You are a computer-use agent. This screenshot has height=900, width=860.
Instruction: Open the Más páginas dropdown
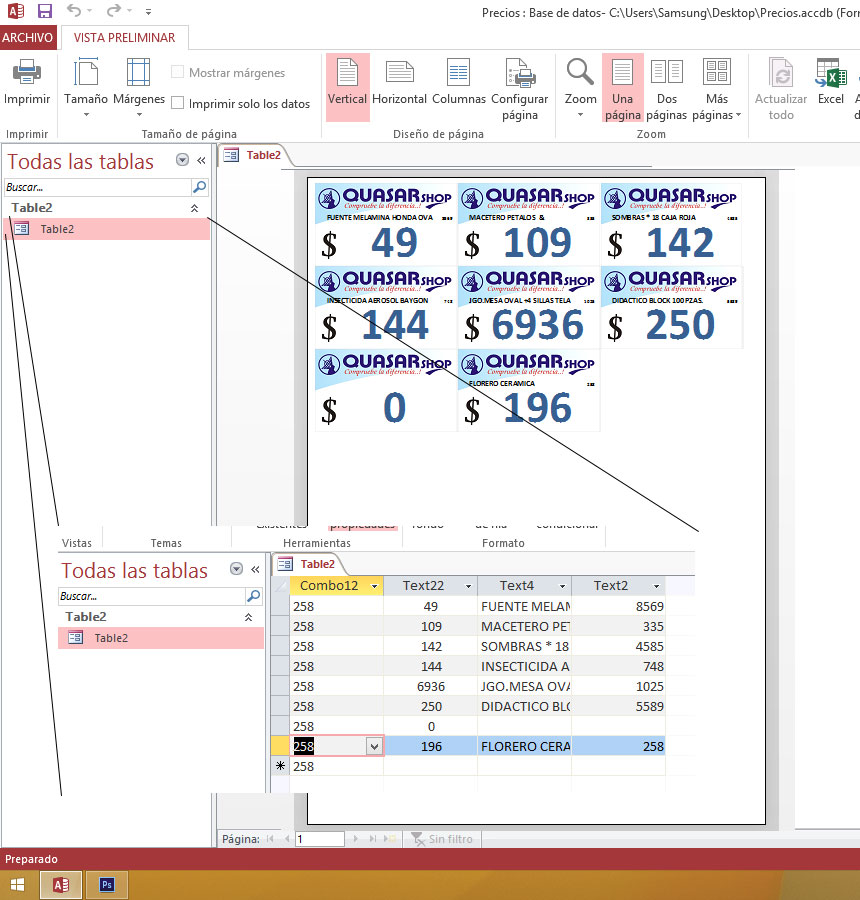click(716, 90)
